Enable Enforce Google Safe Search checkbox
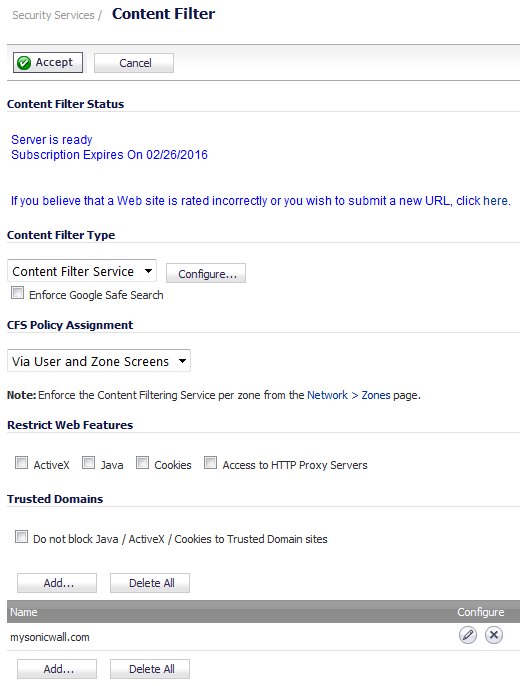The height and width of the screenshot is (686, 520). (17, 293)
